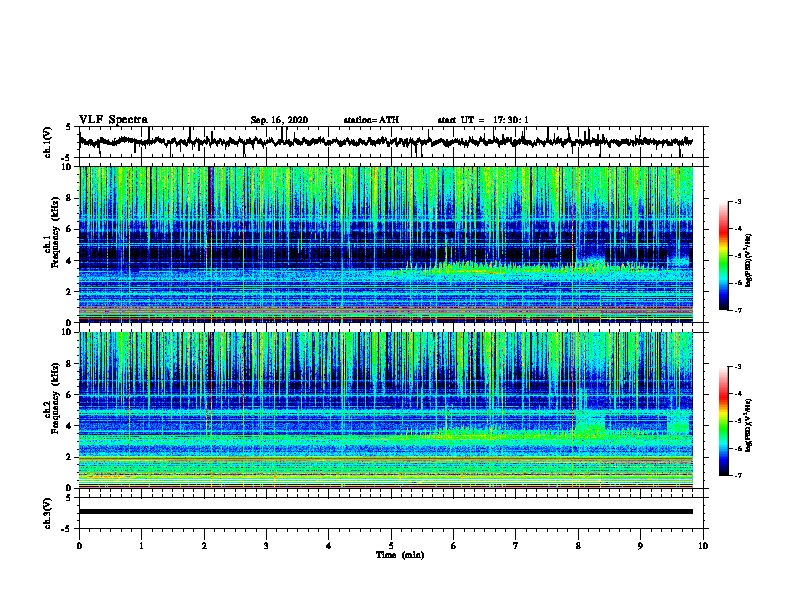Click the time axis tick label "1"

point(141,546)
